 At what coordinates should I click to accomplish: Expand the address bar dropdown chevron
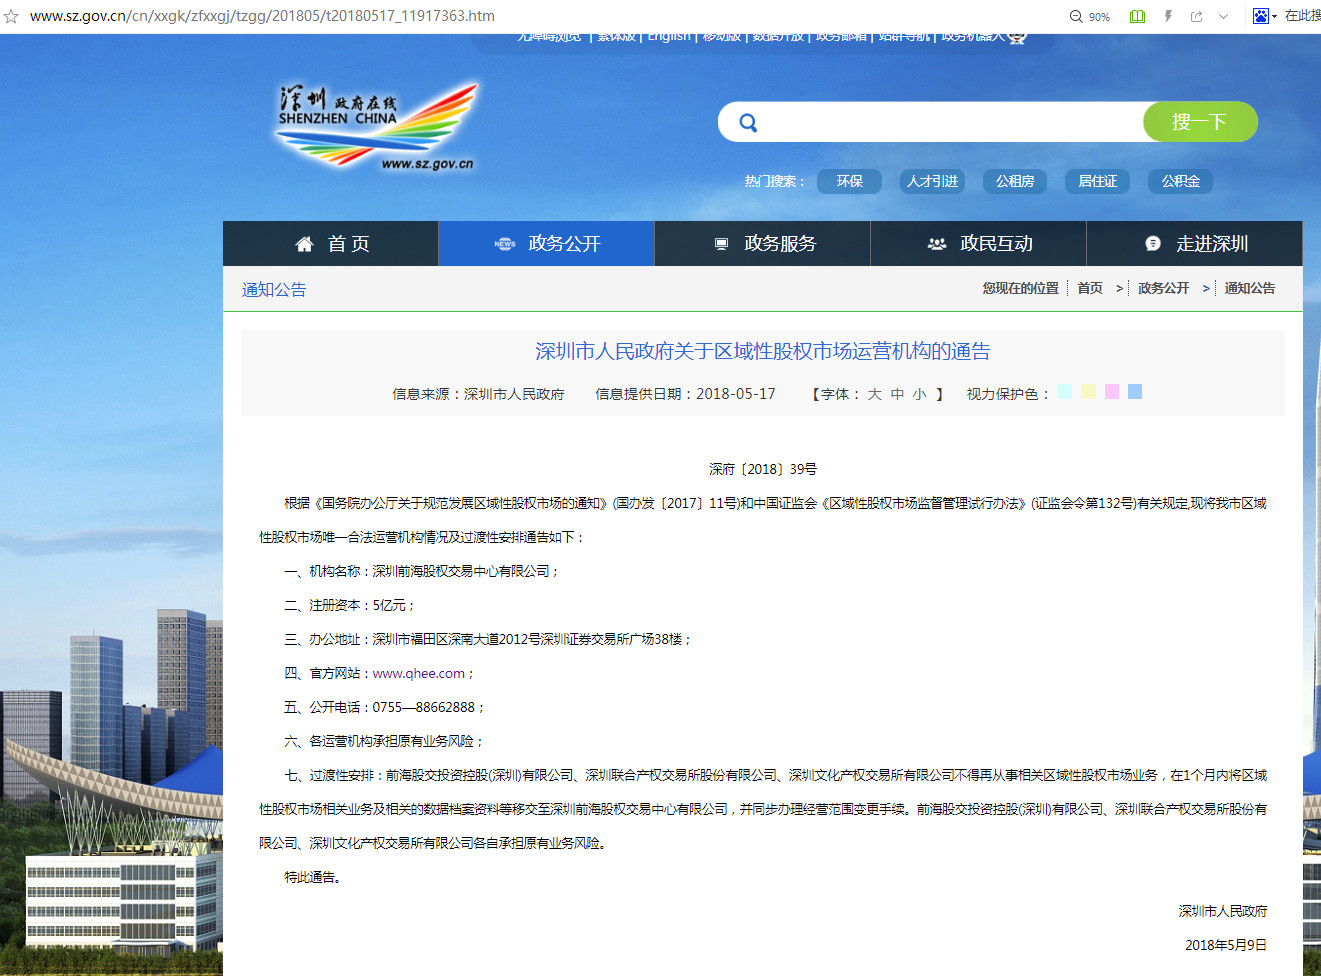[x=1223, y=17]
